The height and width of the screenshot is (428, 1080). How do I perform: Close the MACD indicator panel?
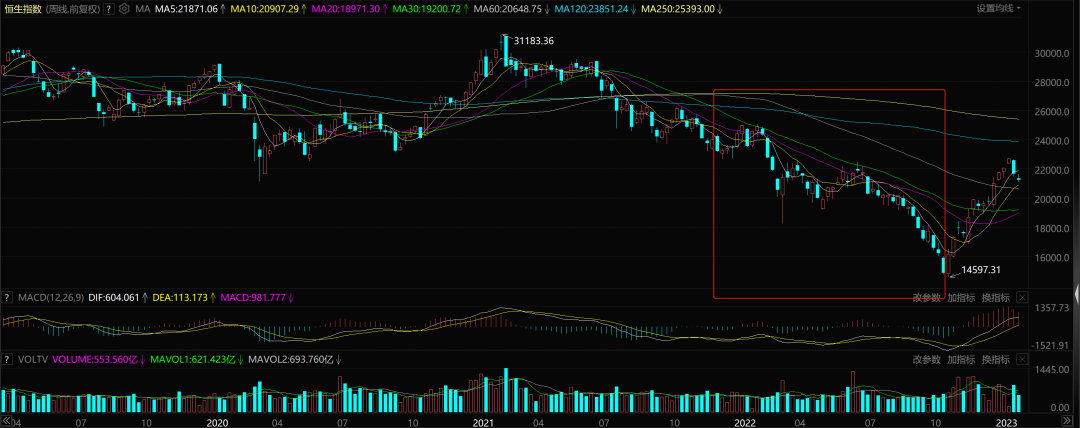tap(1022, 298)
